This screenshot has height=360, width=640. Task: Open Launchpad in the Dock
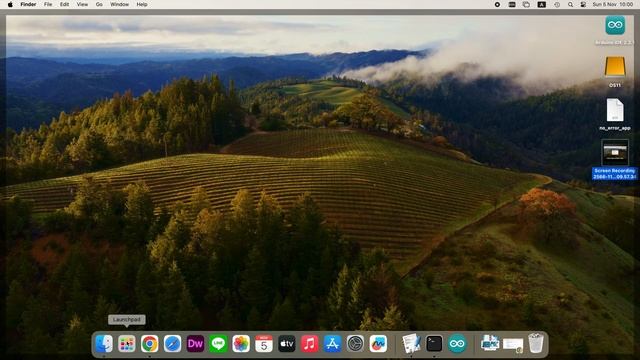pos(127,344)
